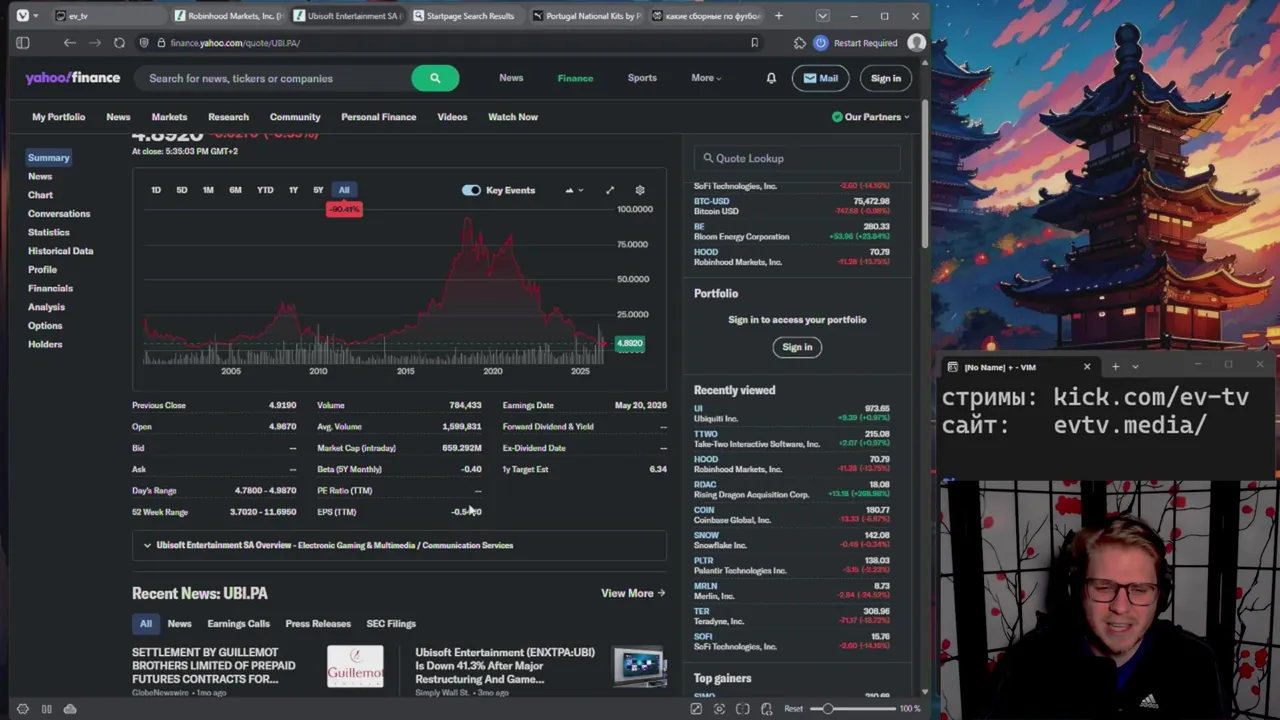Click the Restart Required update button
Image resolution: width=1280 pixels, height=720 pixels.
coord(856,43)
